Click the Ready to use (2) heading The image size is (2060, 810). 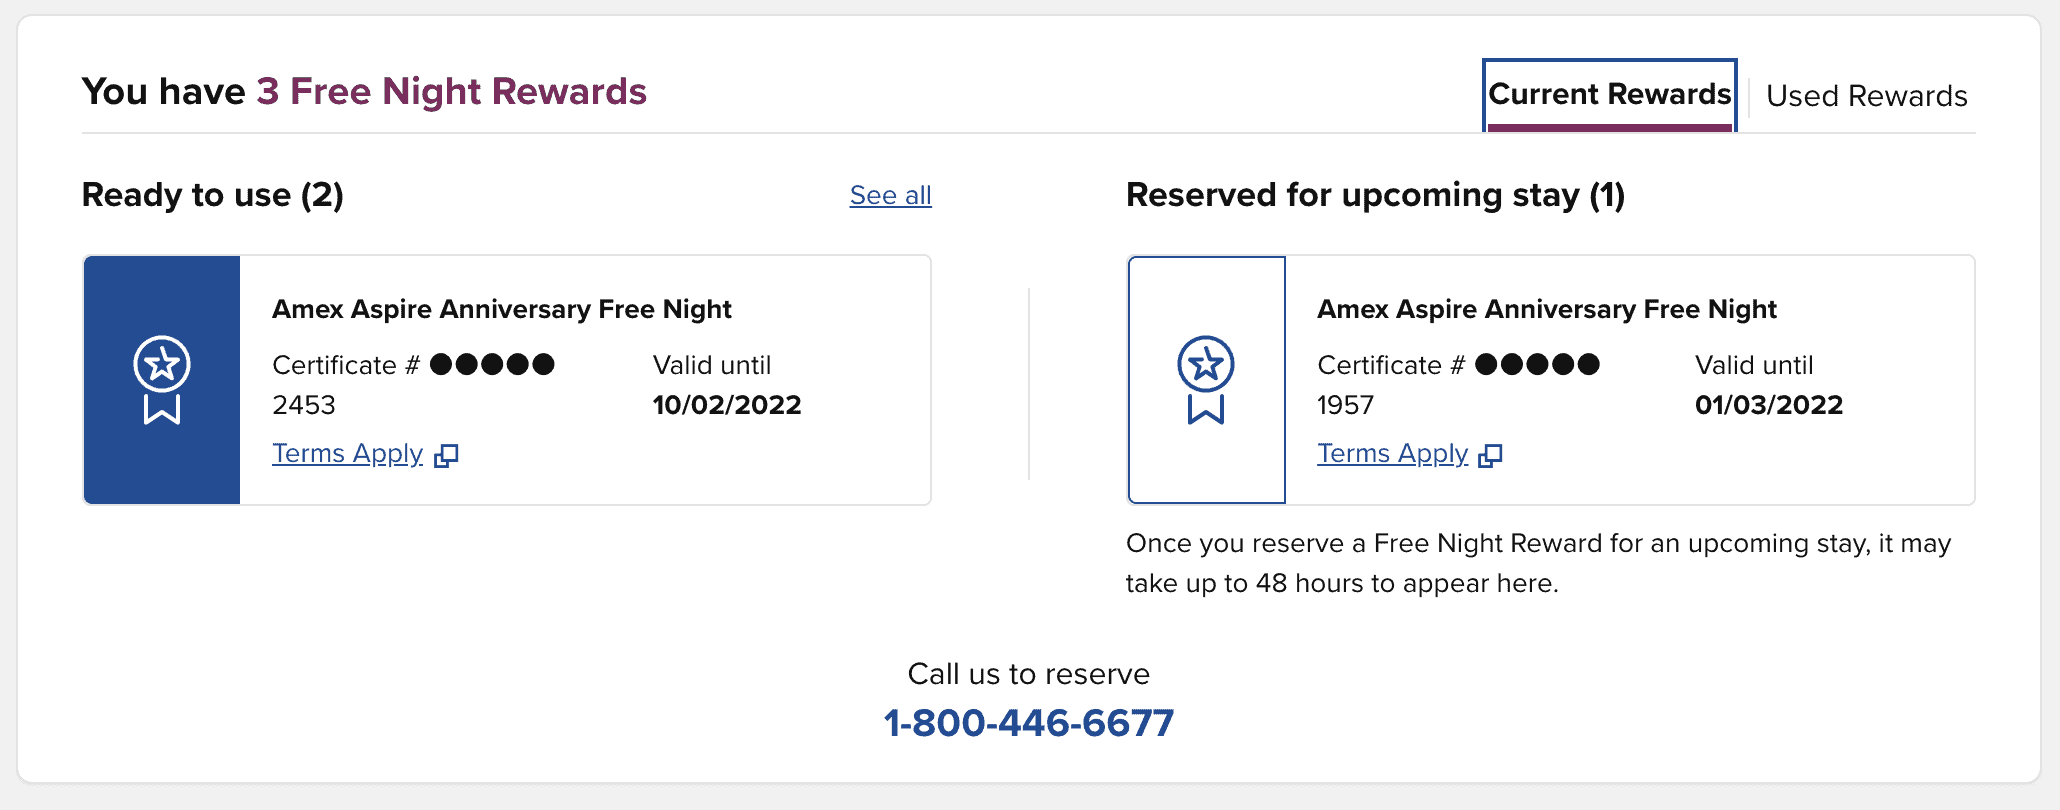tap(212, 195)
